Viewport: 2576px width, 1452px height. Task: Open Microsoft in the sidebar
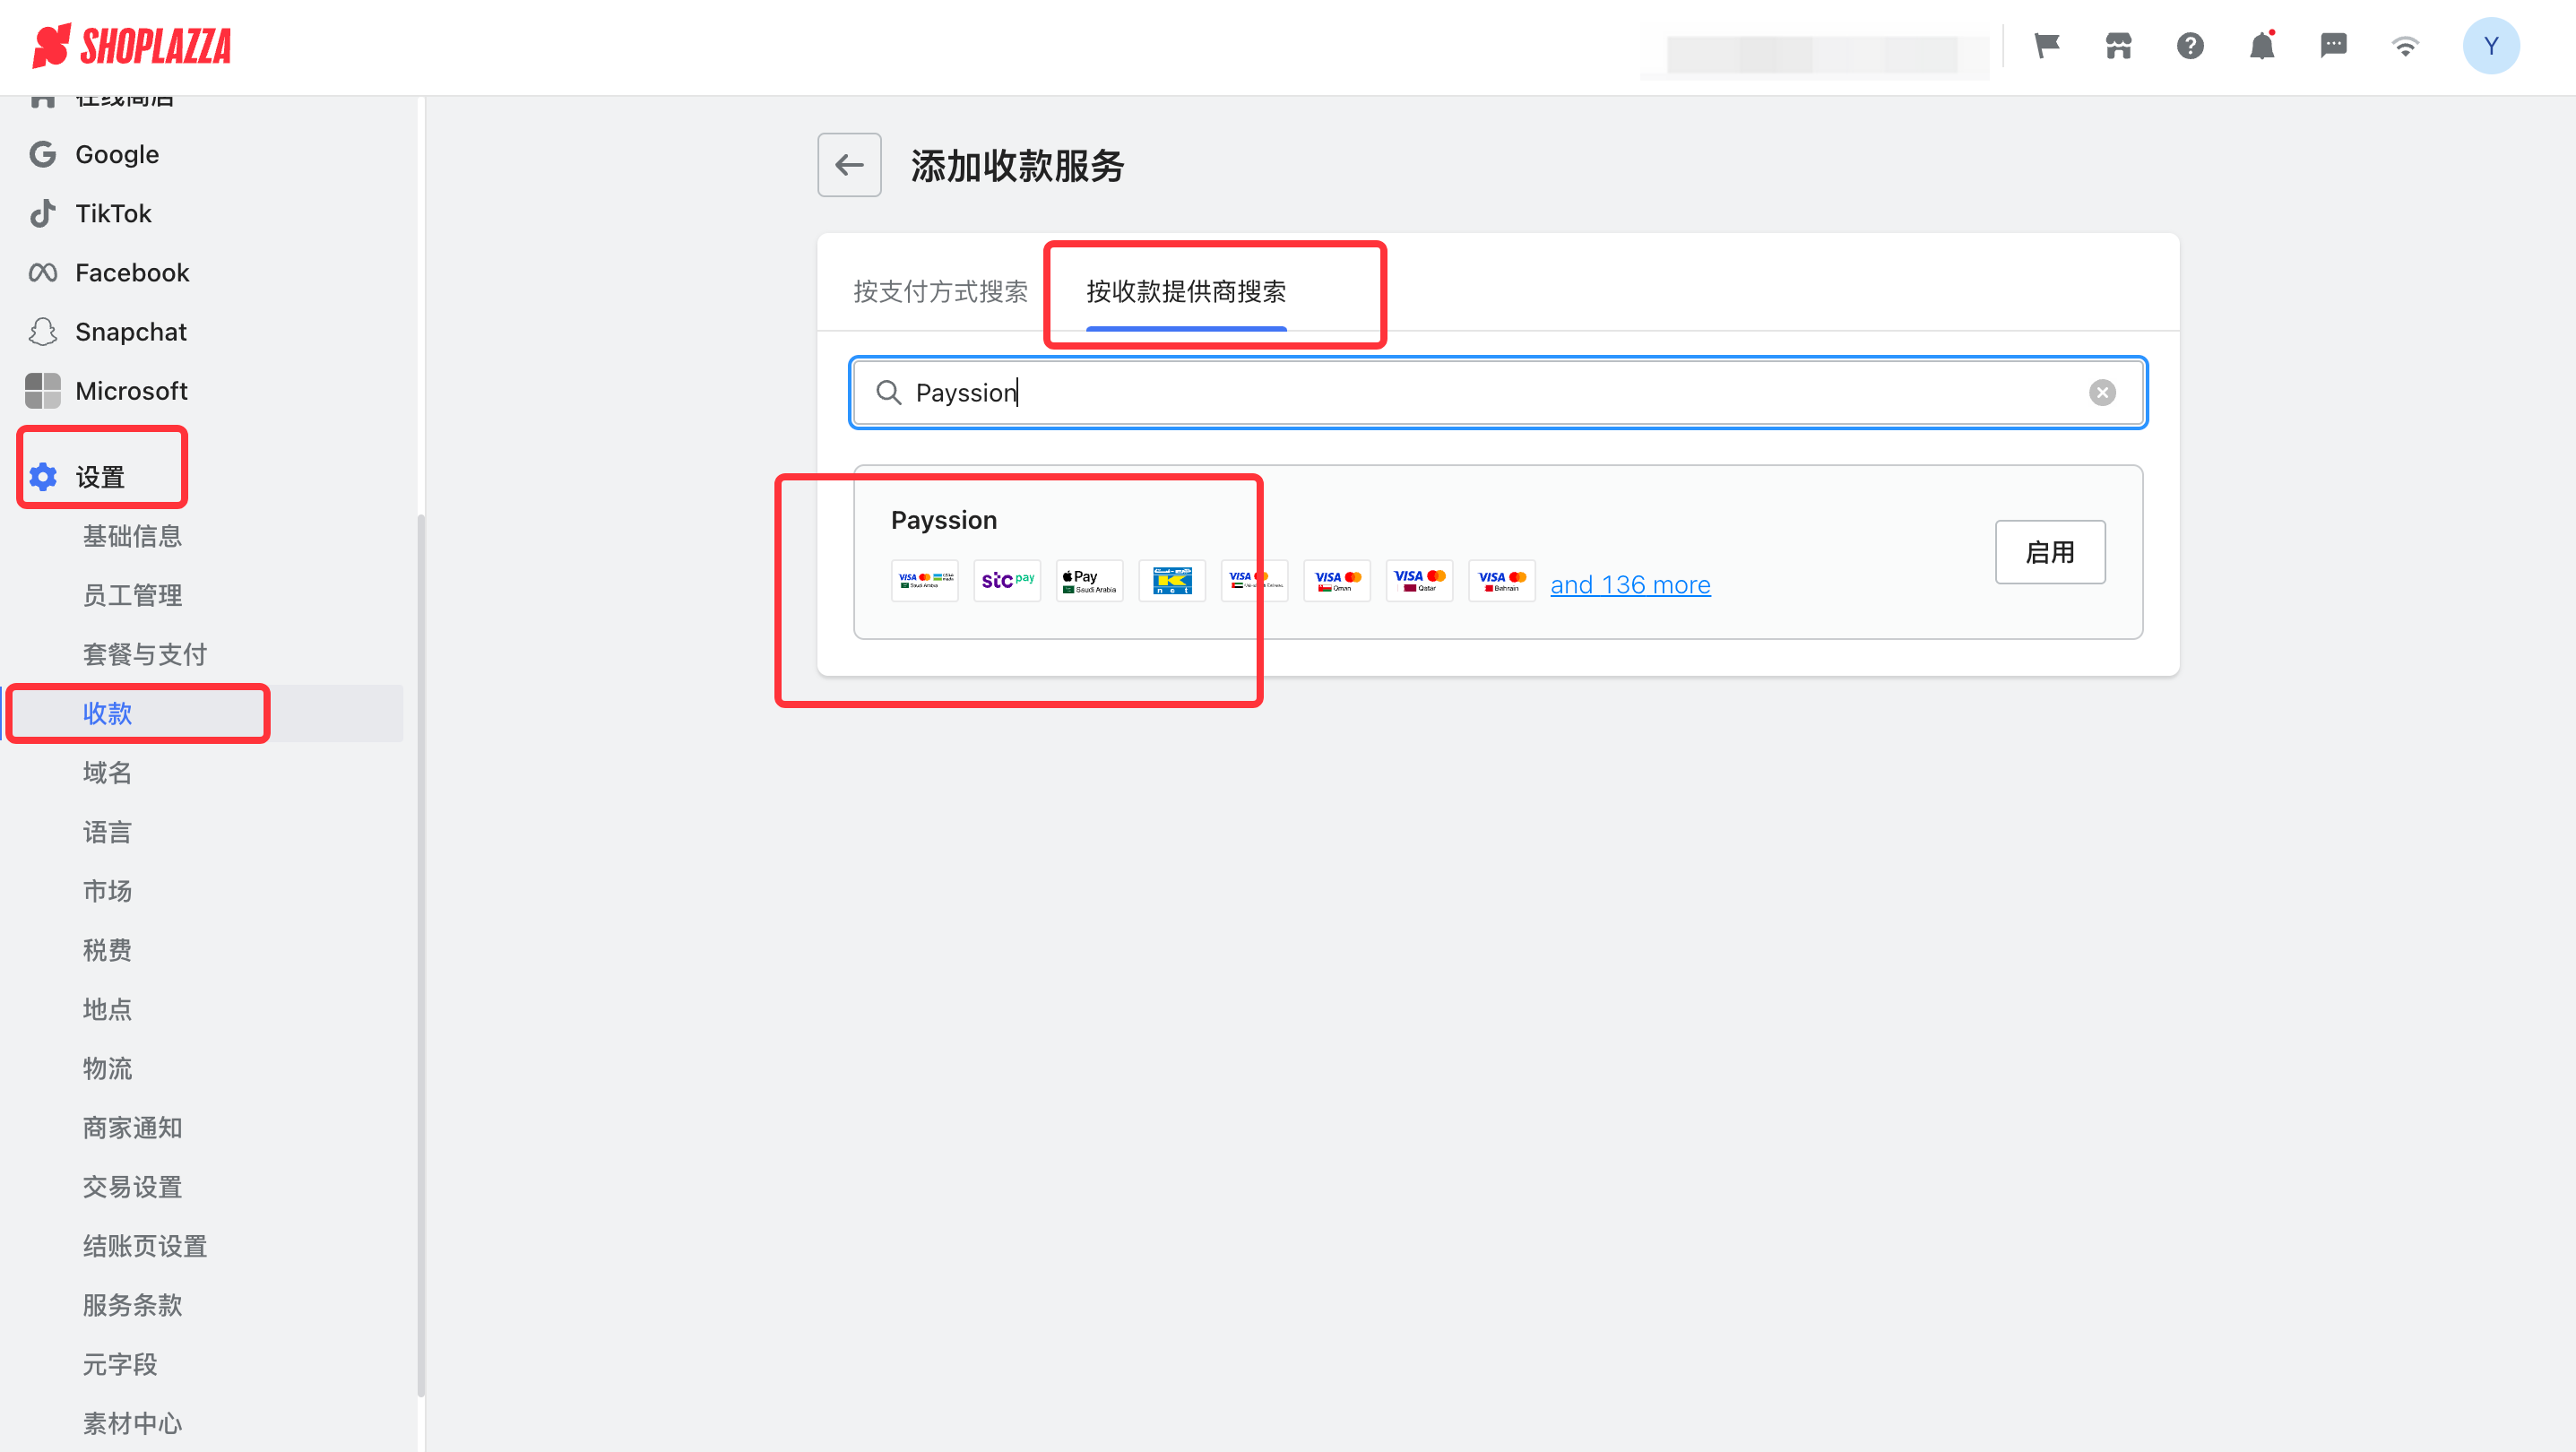tap(131, 391)
